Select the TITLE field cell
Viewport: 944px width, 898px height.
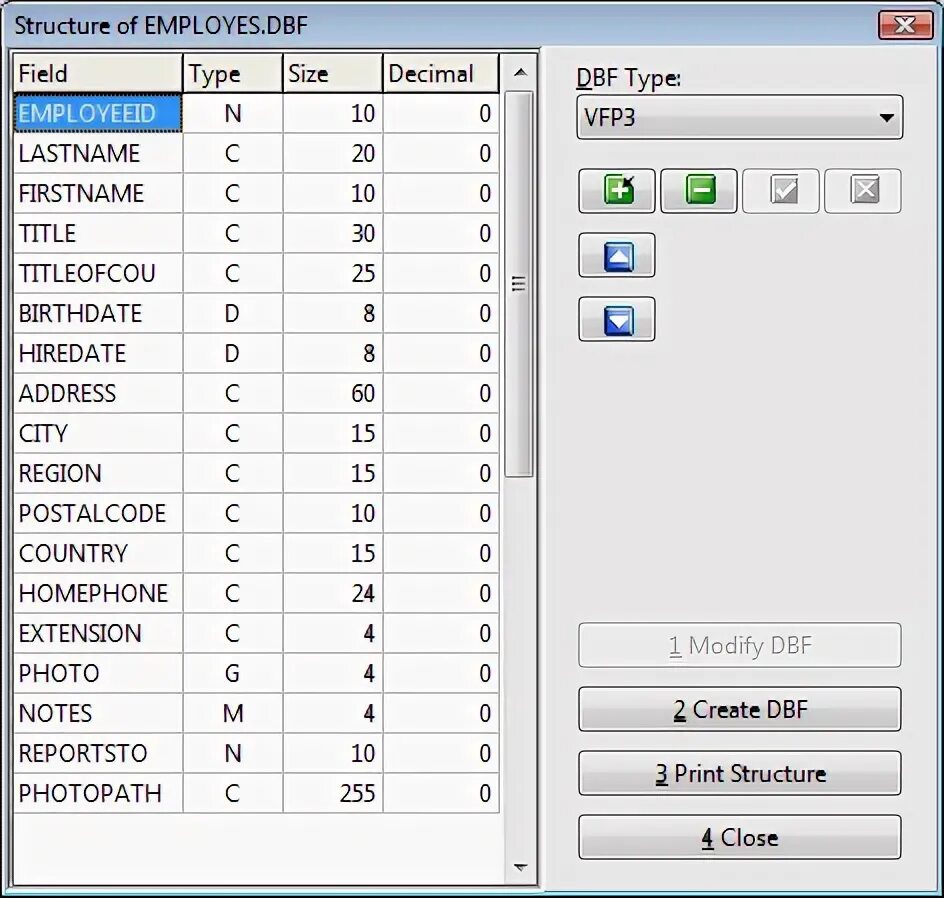pyautogui.click(x=98, y=233)
